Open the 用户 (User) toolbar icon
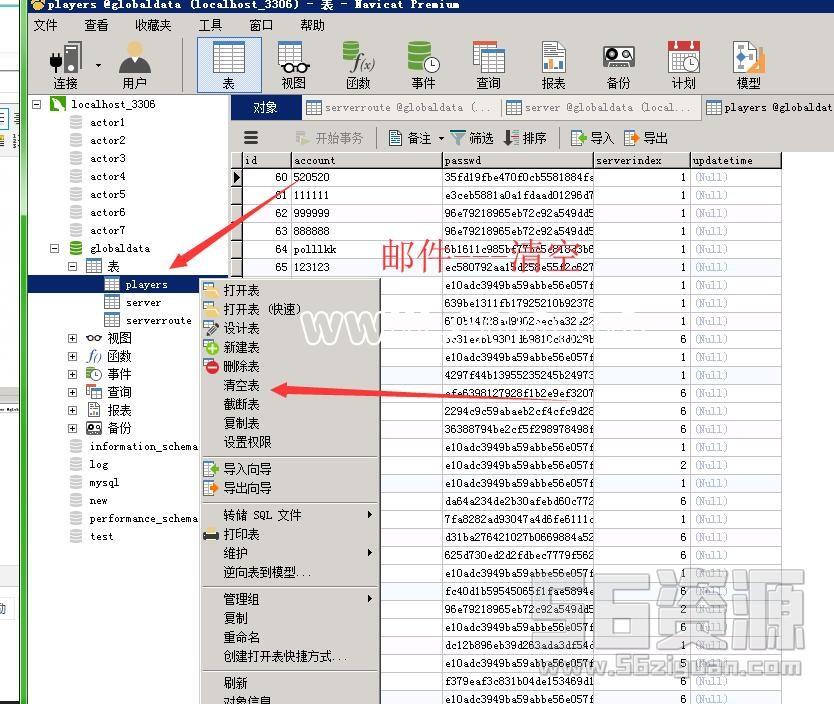The width and height of the screenshot is (834, 704). coord(134,64)
